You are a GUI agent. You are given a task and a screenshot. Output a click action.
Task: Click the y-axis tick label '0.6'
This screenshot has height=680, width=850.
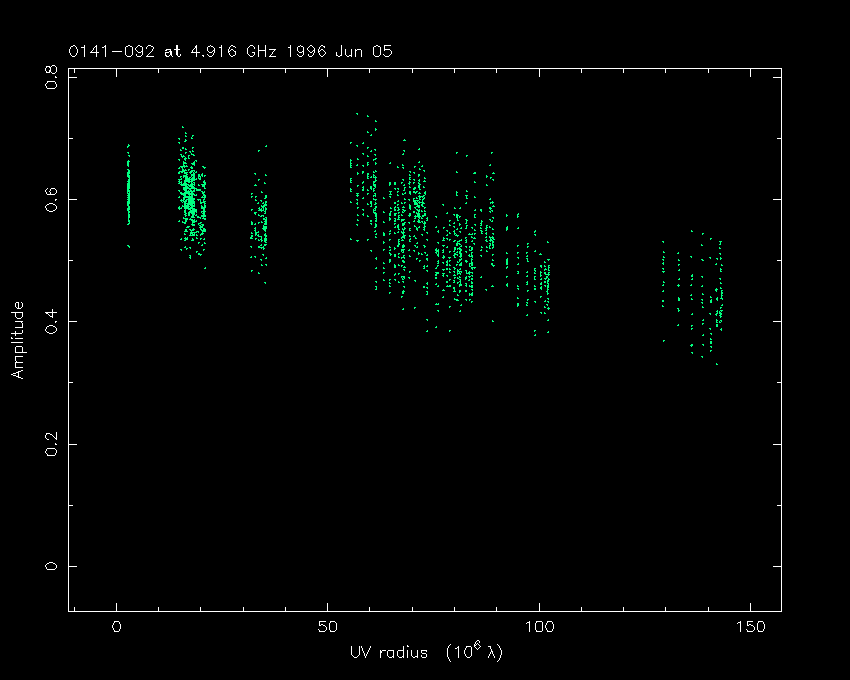tap(51, 199)
